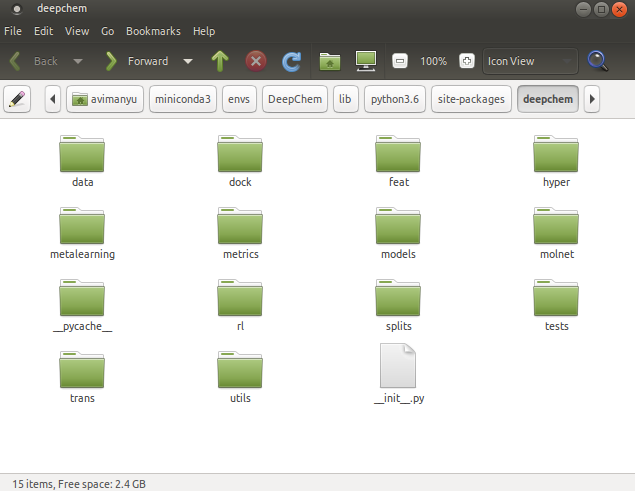The image size is (635, 491).
Task: Jump to site-packages in path bar
Action: click(471, 99)
